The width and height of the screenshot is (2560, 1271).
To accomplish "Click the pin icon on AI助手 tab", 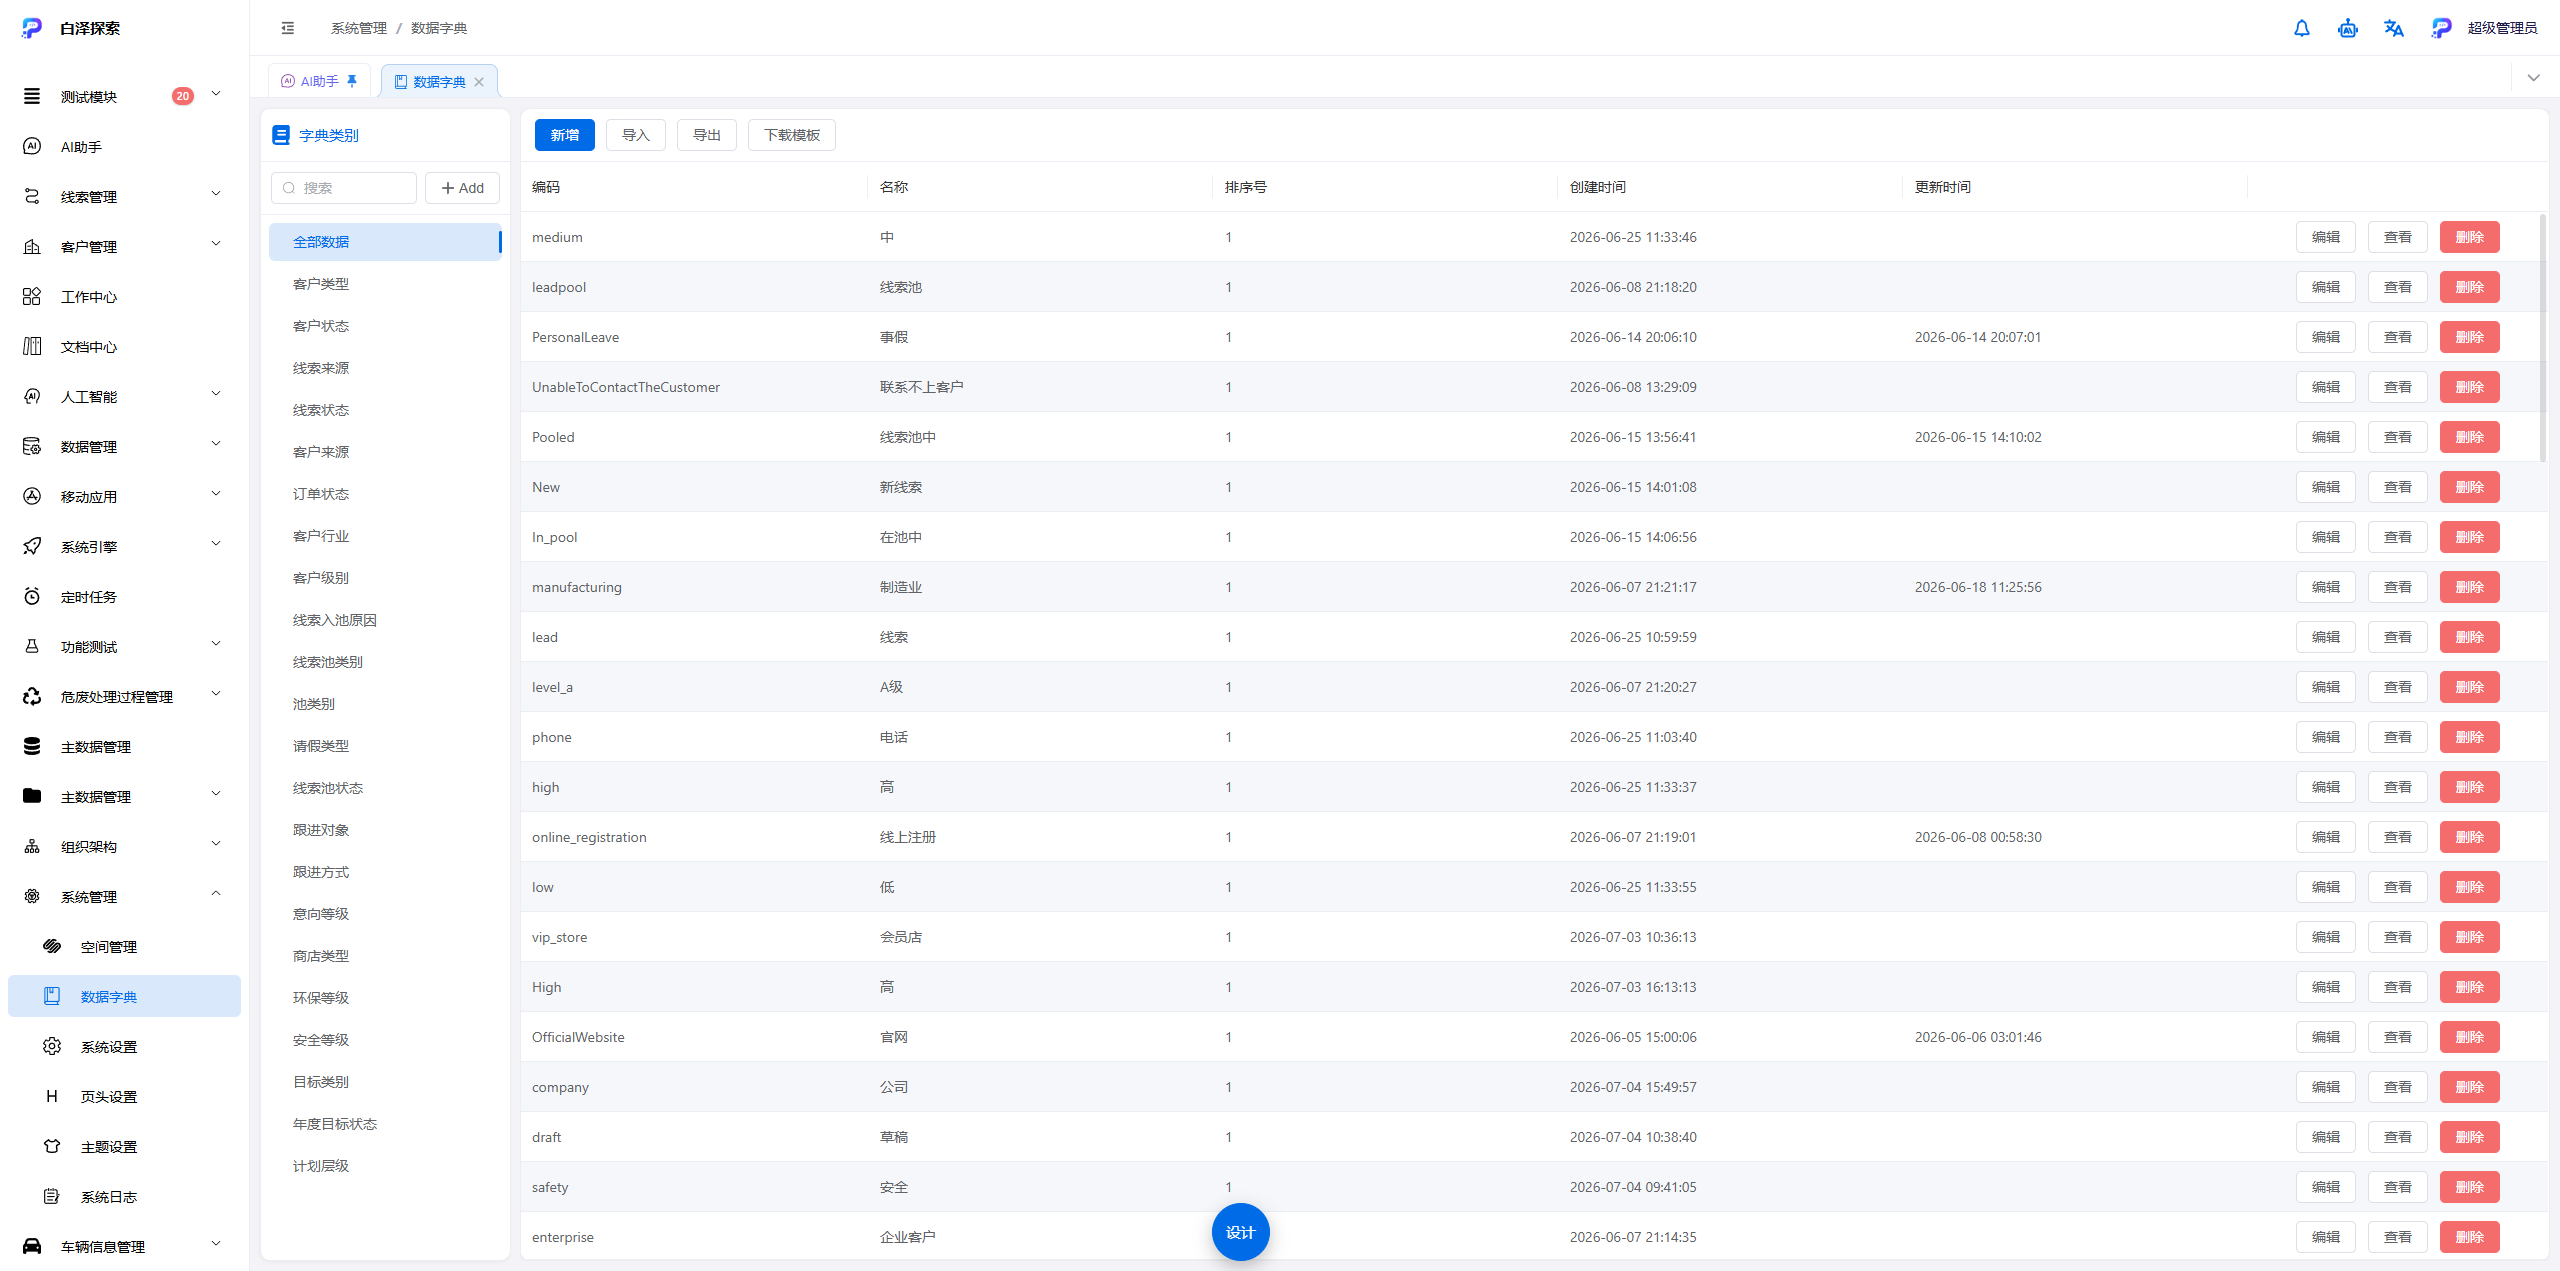I will [x=352, y=81].
